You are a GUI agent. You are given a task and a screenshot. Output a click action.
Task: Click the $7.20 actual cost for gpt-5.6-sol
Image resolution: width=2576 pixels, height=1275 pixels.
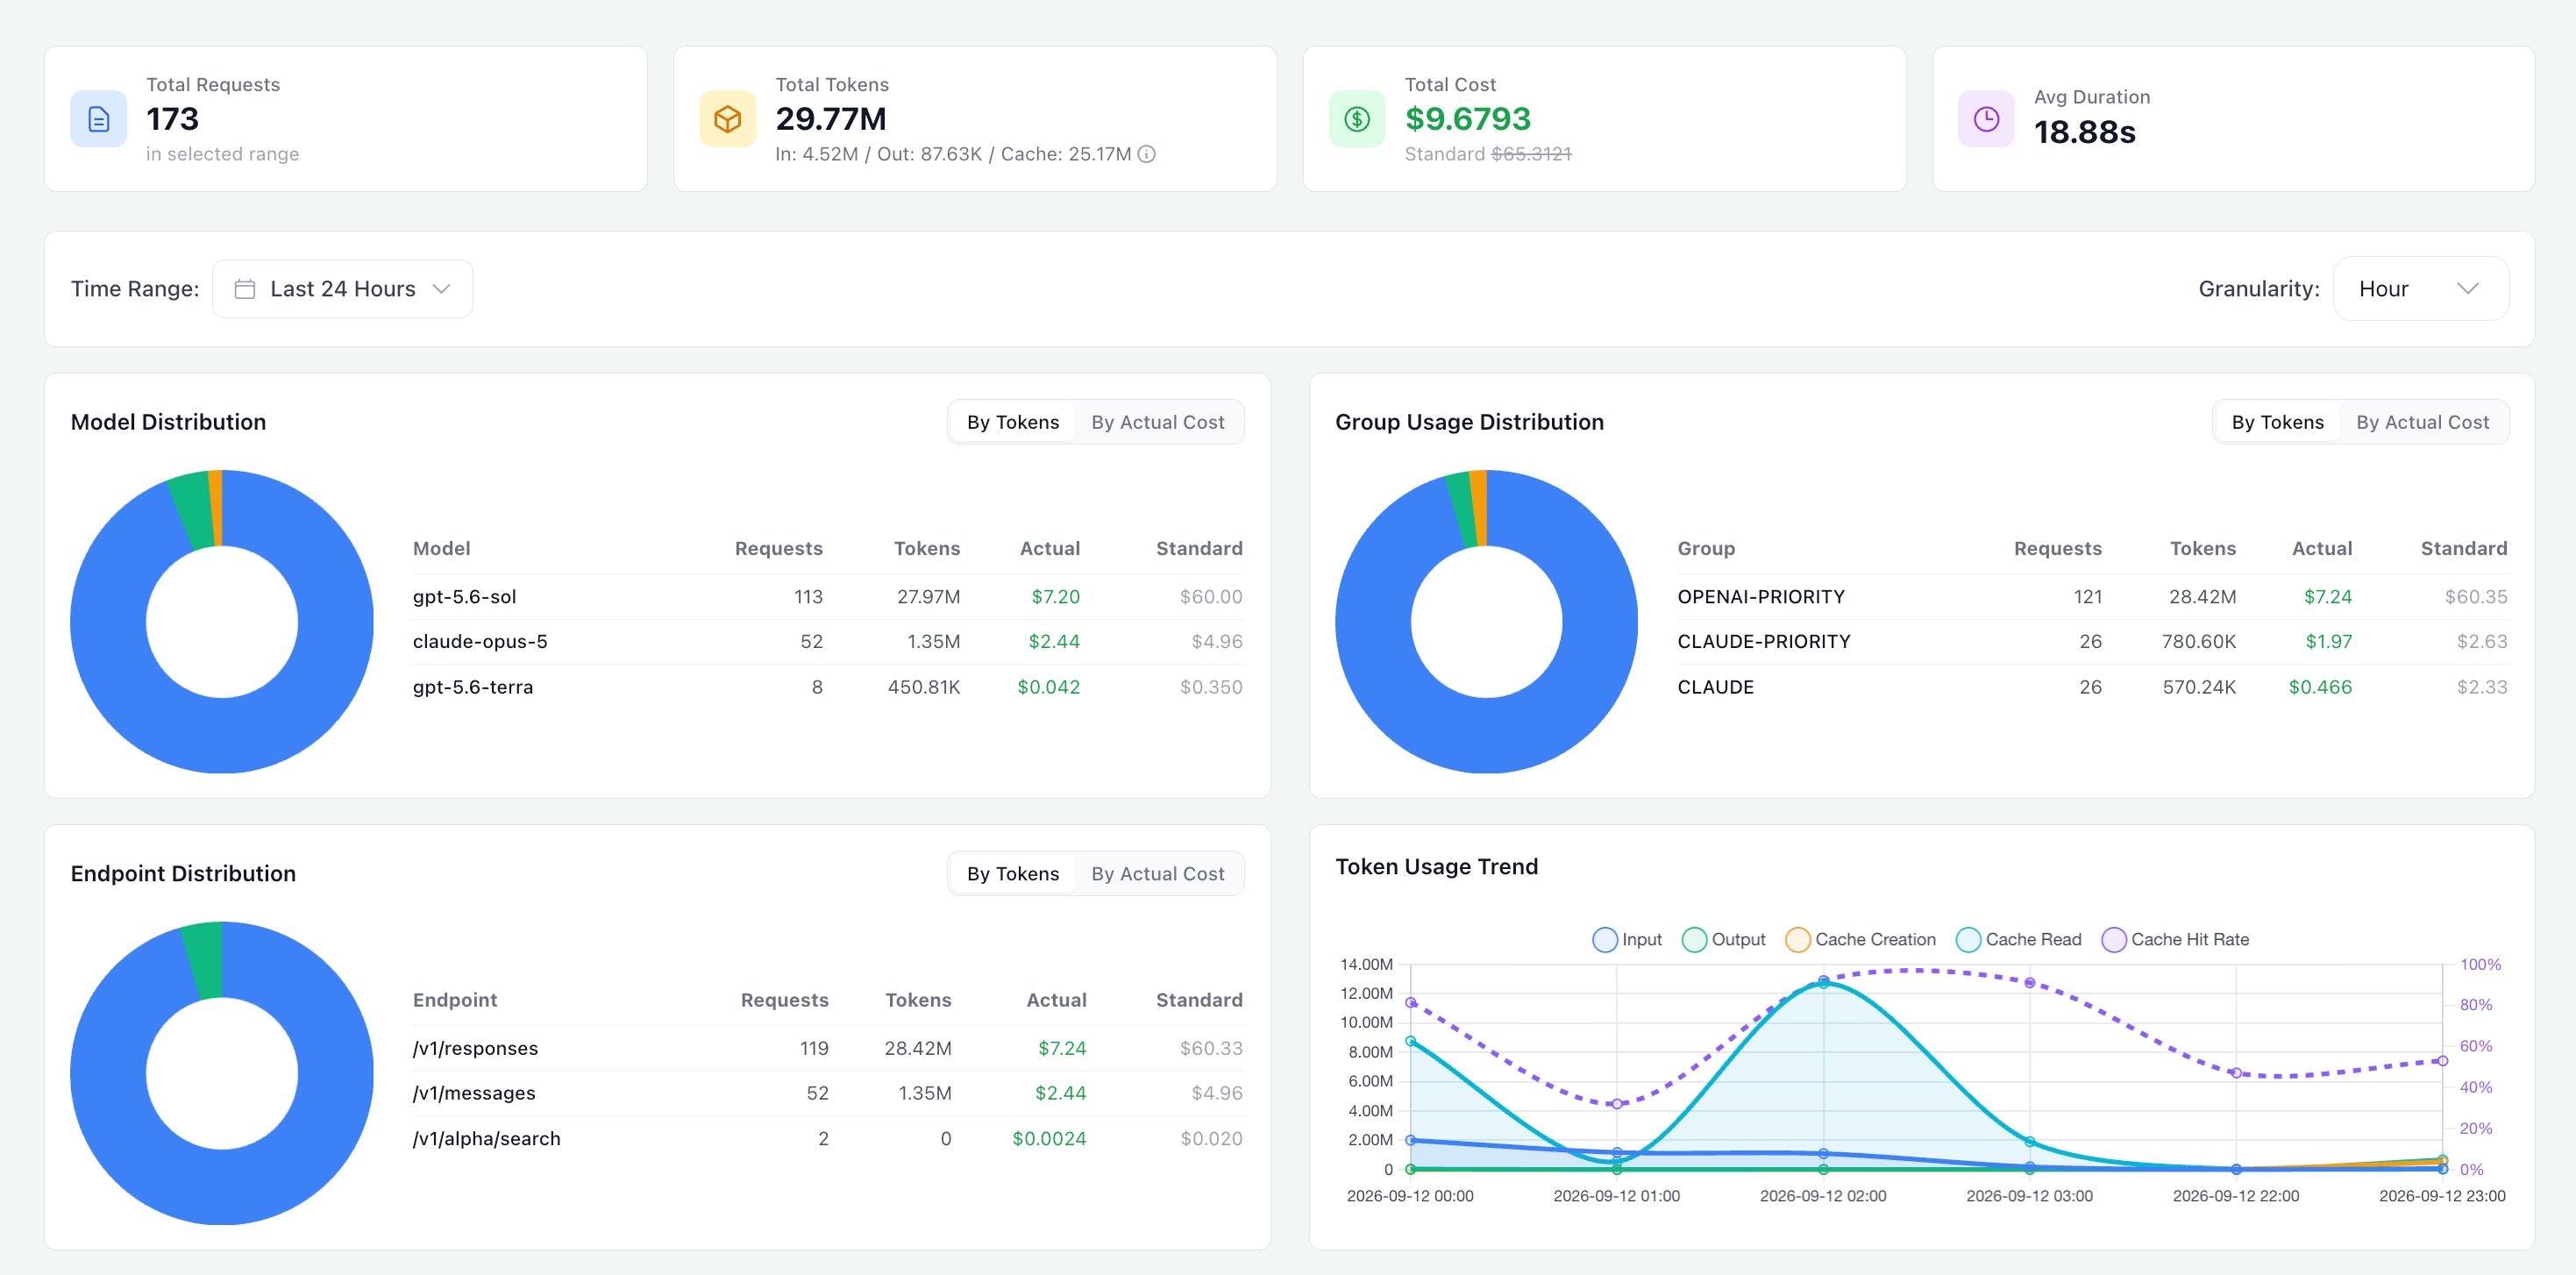point(1055,597)
